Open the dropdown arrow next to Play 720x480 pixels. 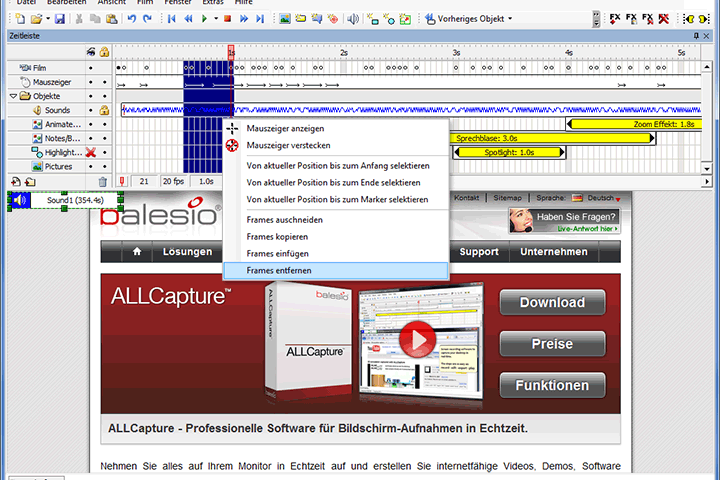[215, 19]
